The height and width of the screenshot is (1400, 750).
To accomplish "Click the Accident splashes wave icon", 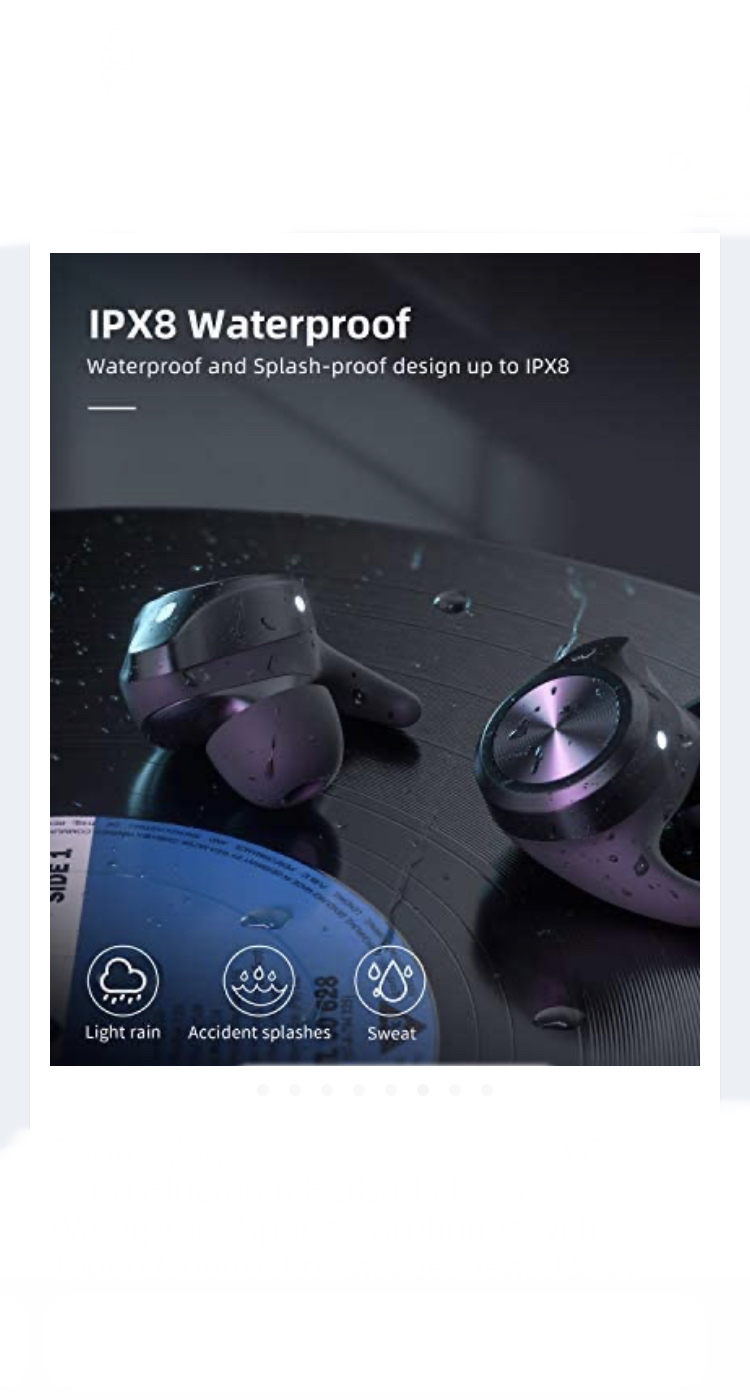I will (259, 981).
